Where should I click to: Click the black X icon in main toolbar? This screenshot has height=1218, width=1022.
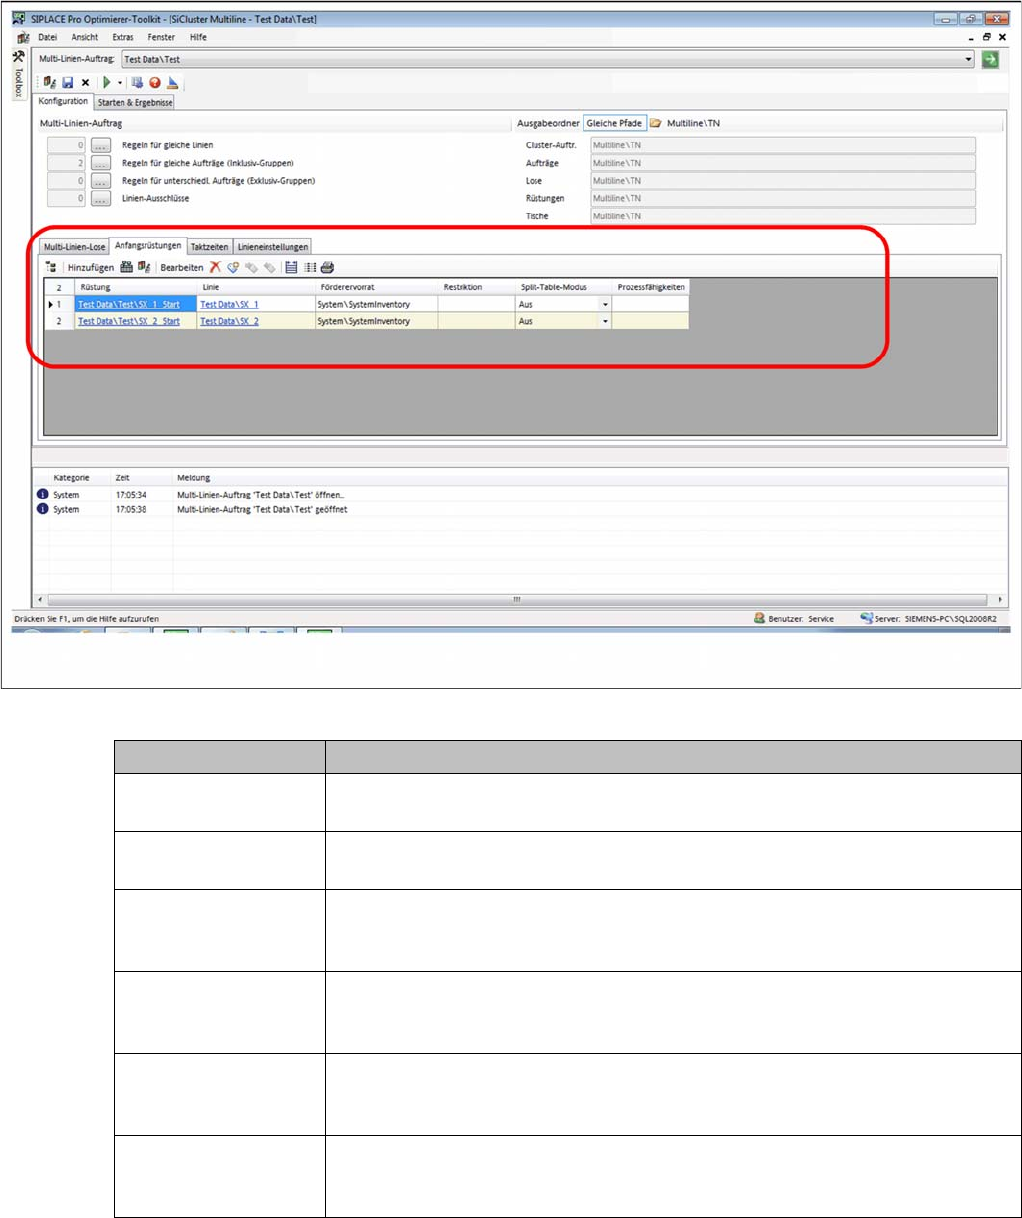tap(86, 83)
